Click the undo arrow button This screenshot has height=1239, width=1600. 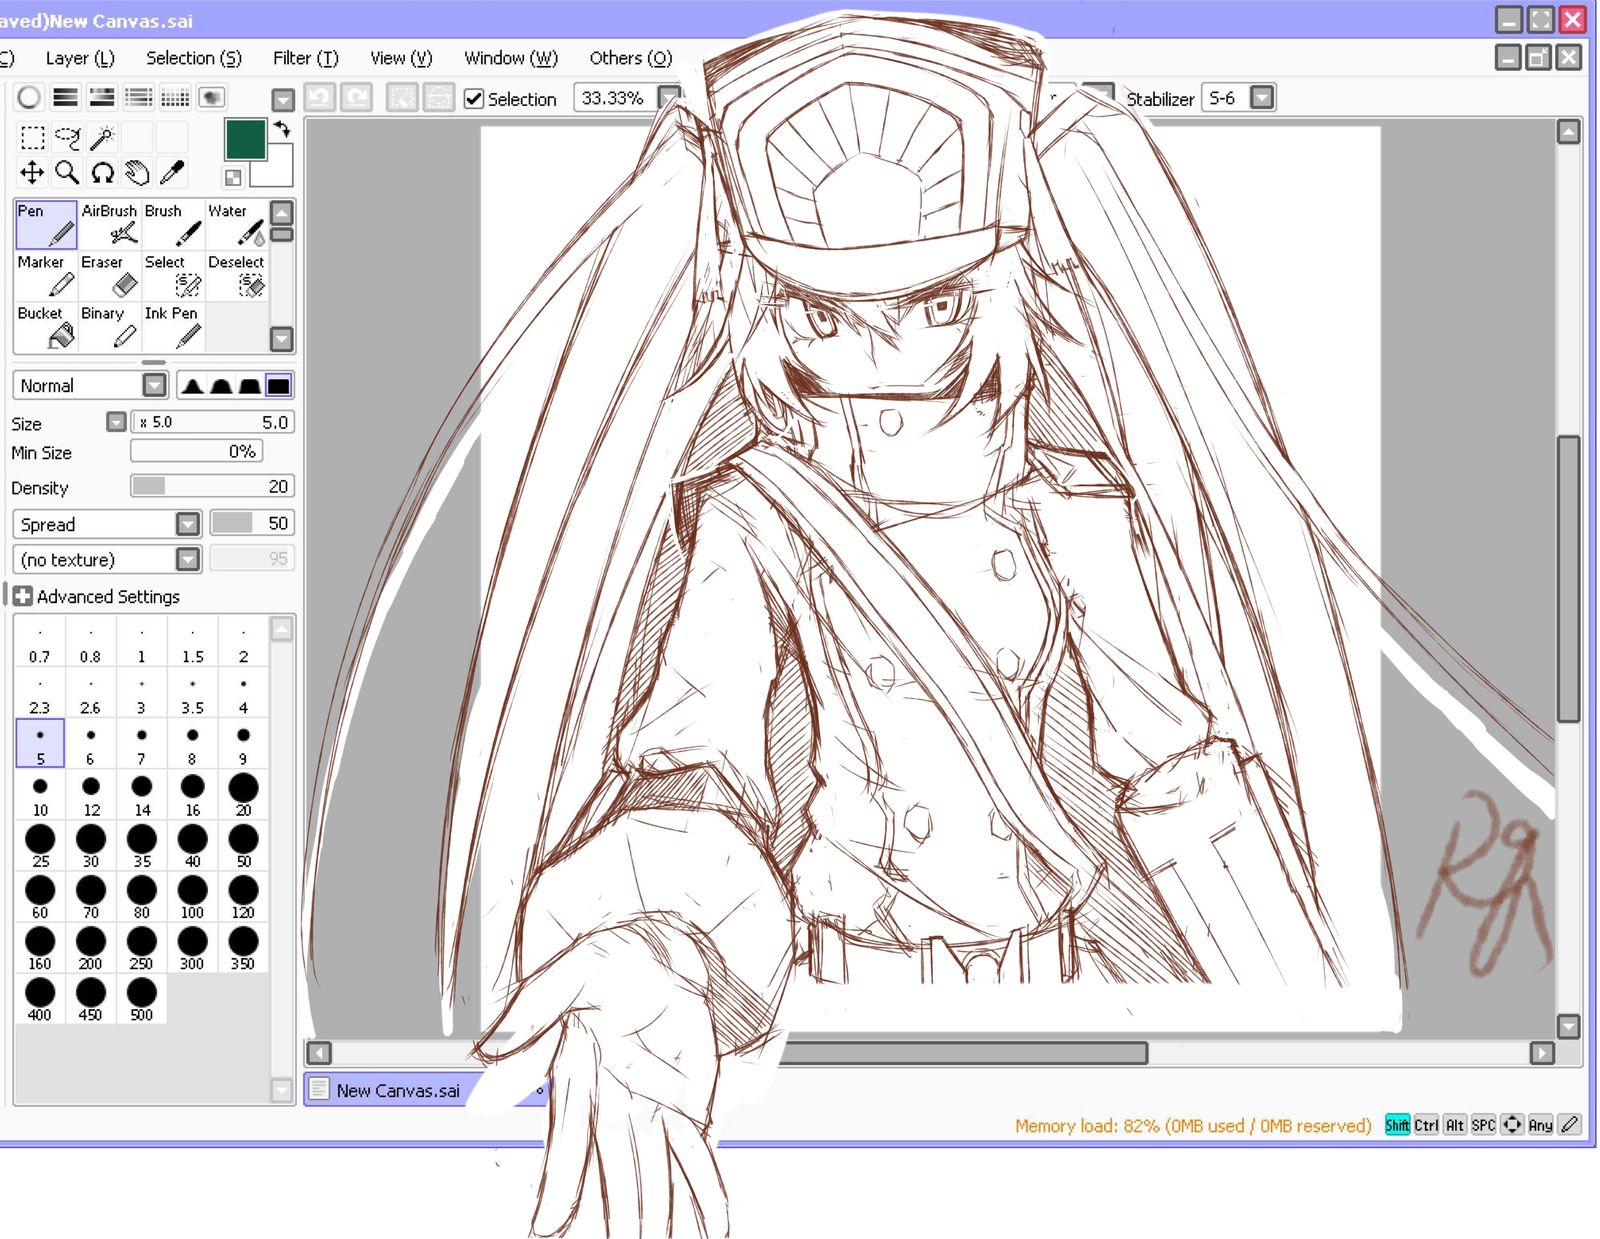coord(319,97)
